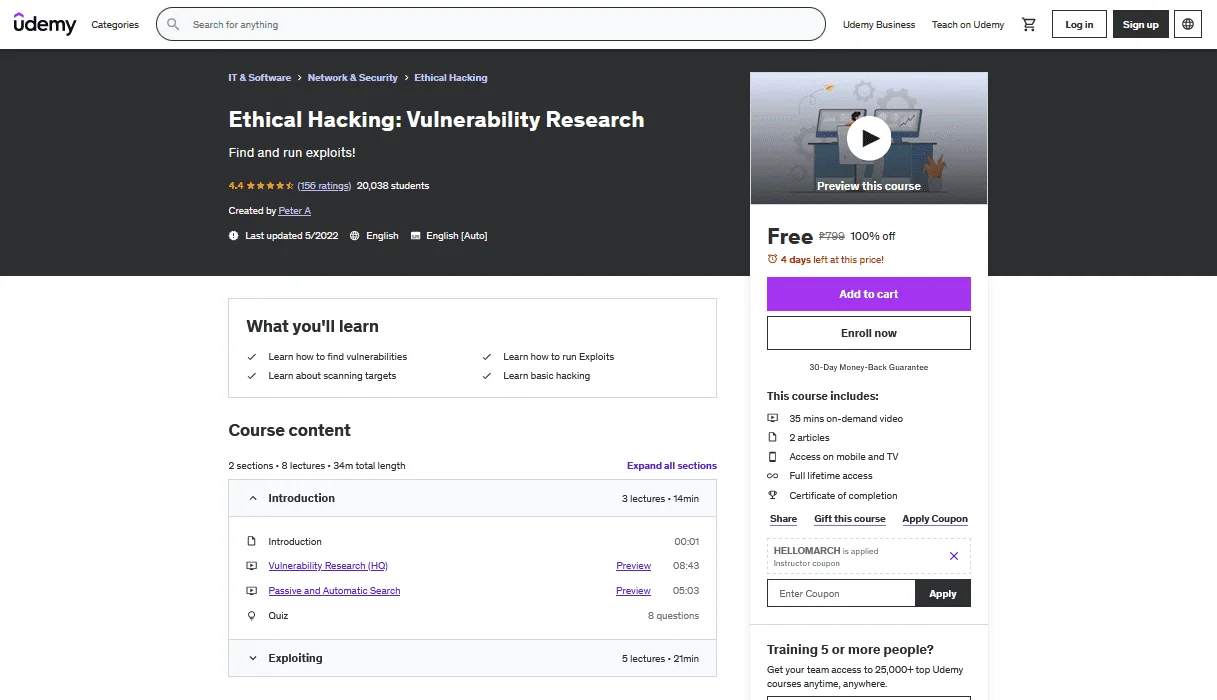The image size is (1217, 700).
Task: Click Preview for Vulnerability Research (HQ)
Action: (x=633, y=566)
